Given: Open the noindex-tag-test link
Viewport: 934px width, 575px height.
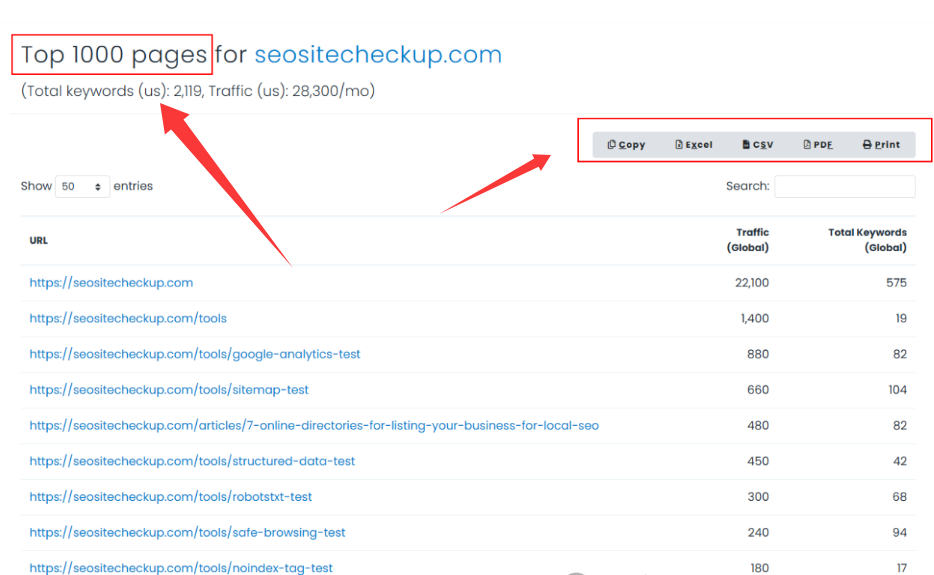Looking at the screenshot, I should (x=181, y=568).
